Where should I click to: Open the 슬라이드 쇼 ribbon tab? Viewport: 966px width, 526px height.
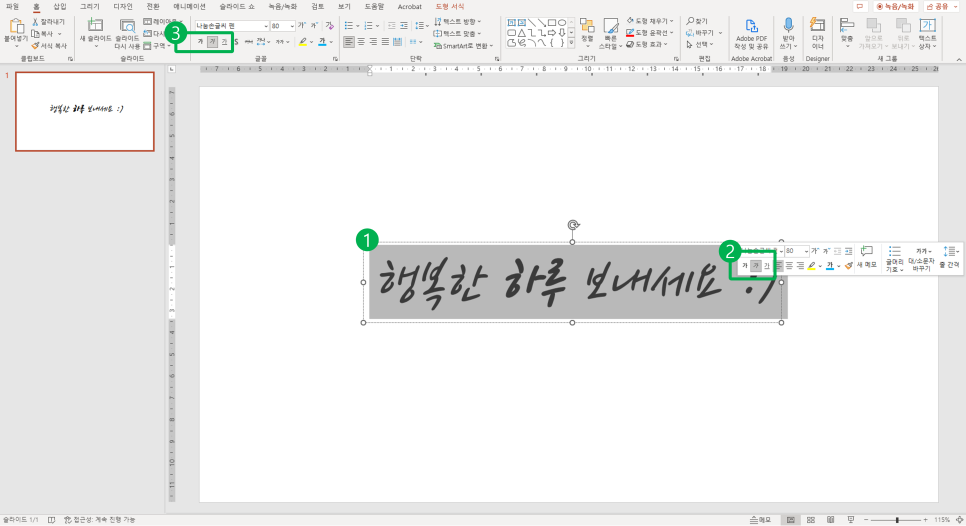[237, 6]
